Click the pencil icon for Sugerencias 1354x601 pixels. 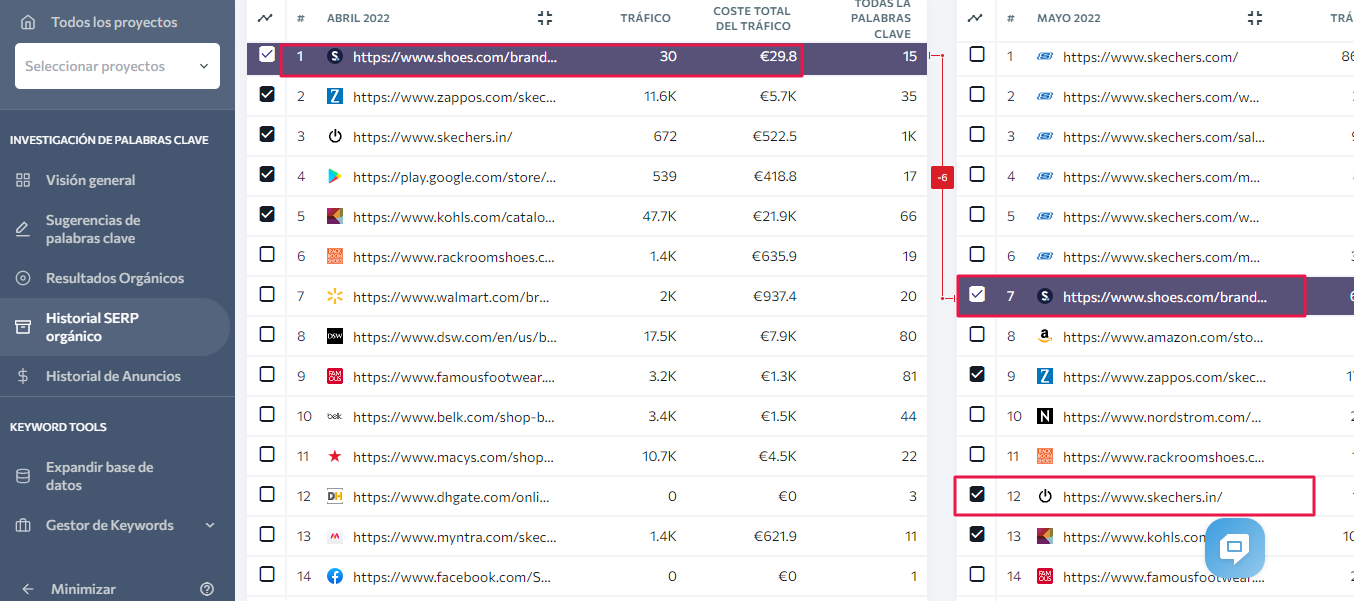click(23, 229)
